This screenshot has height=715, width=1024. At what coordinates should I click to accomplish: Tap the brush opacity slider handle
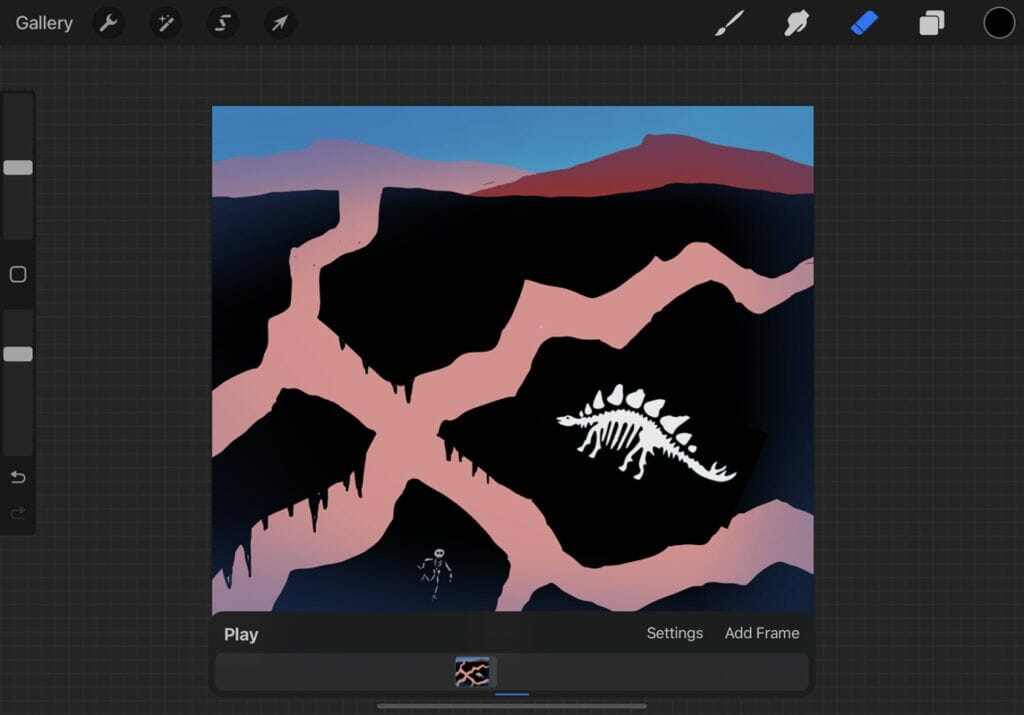[18, 354]
